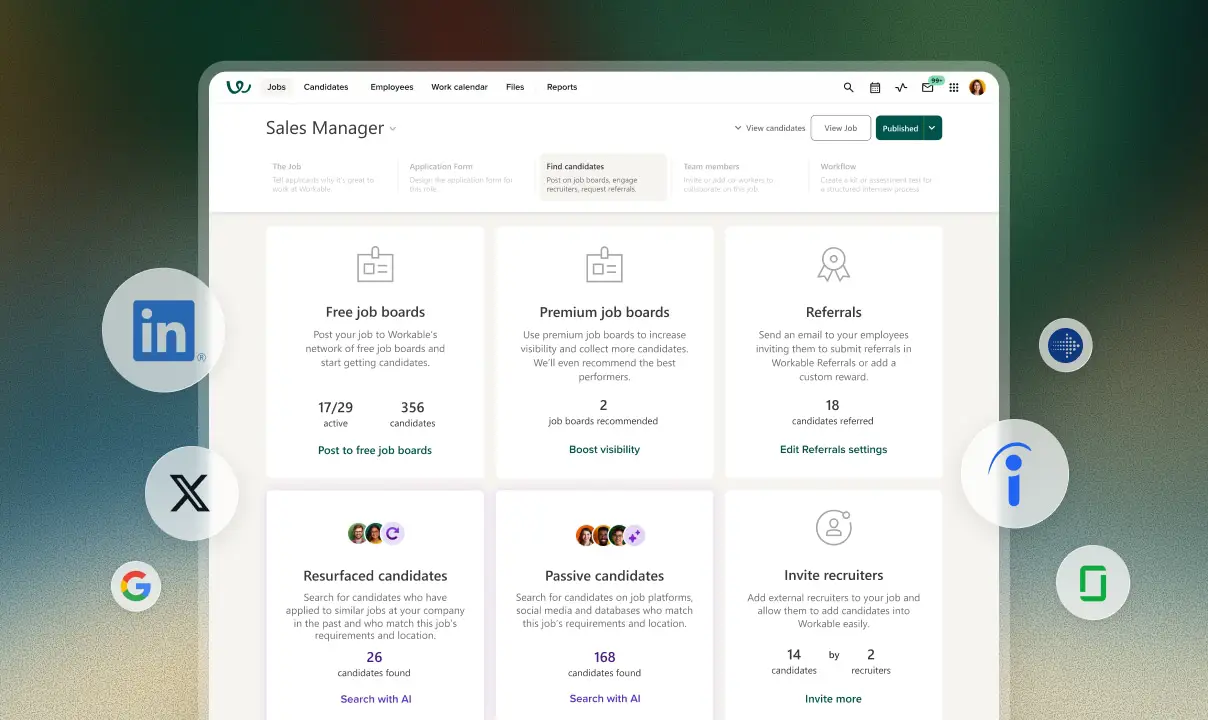Image resolution: width=1208 pixels, height=720 pixels.
Task: Click the Premium job boards heading
Action: [x=604, y=312]
